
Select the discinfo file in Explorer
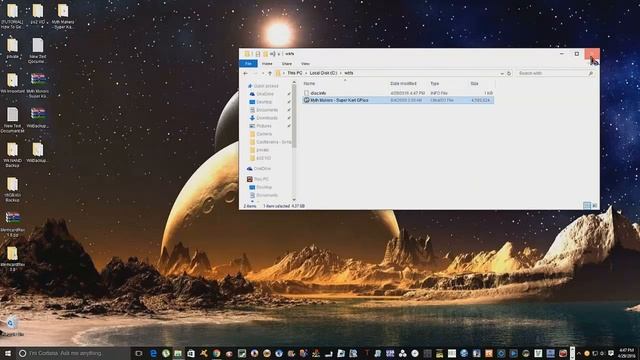click(398, 93)
